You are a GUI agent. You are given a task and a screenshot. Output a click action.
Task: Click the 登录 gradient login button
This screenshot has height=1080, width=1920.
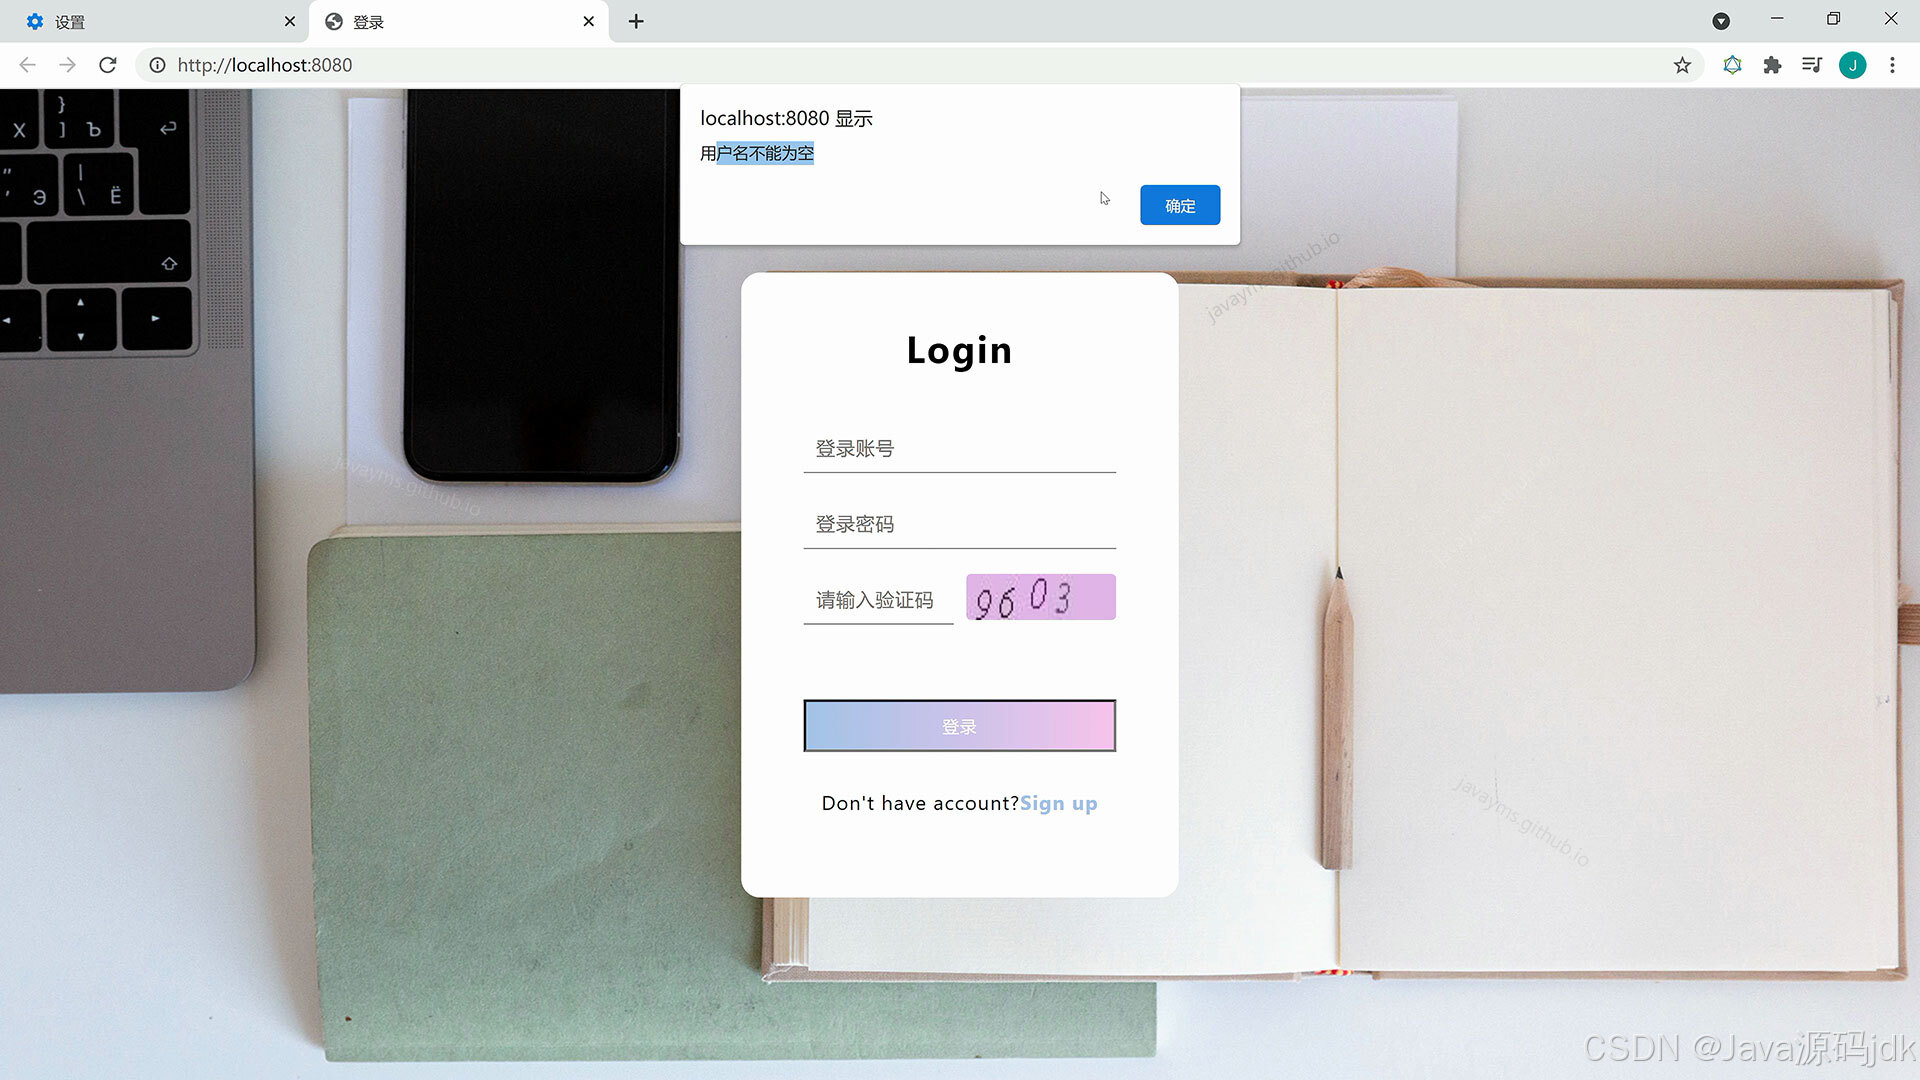pyautogui.click(x=959, y=726)
